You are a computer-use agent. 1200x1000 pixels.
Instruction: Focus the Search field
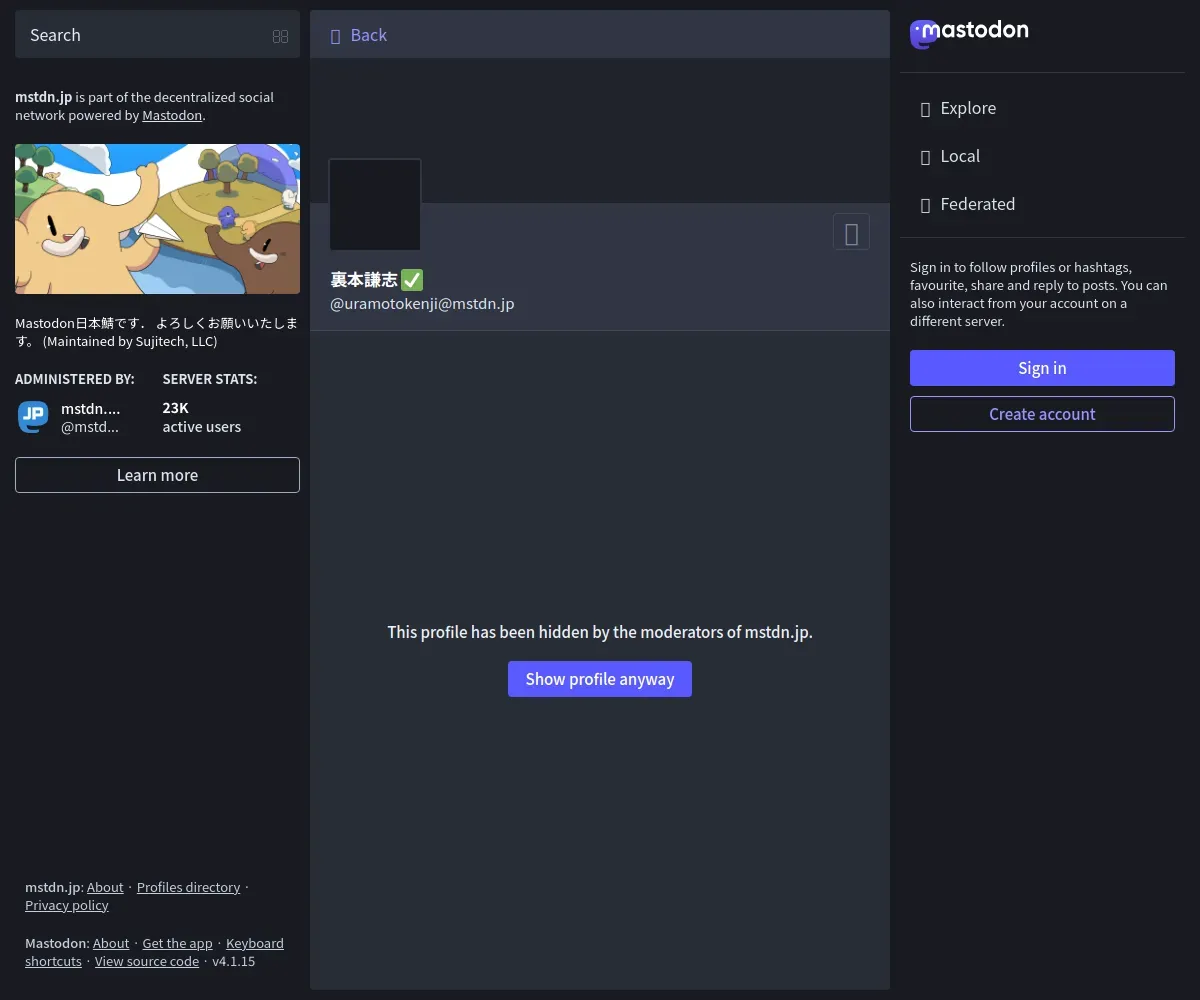[157, 35]
